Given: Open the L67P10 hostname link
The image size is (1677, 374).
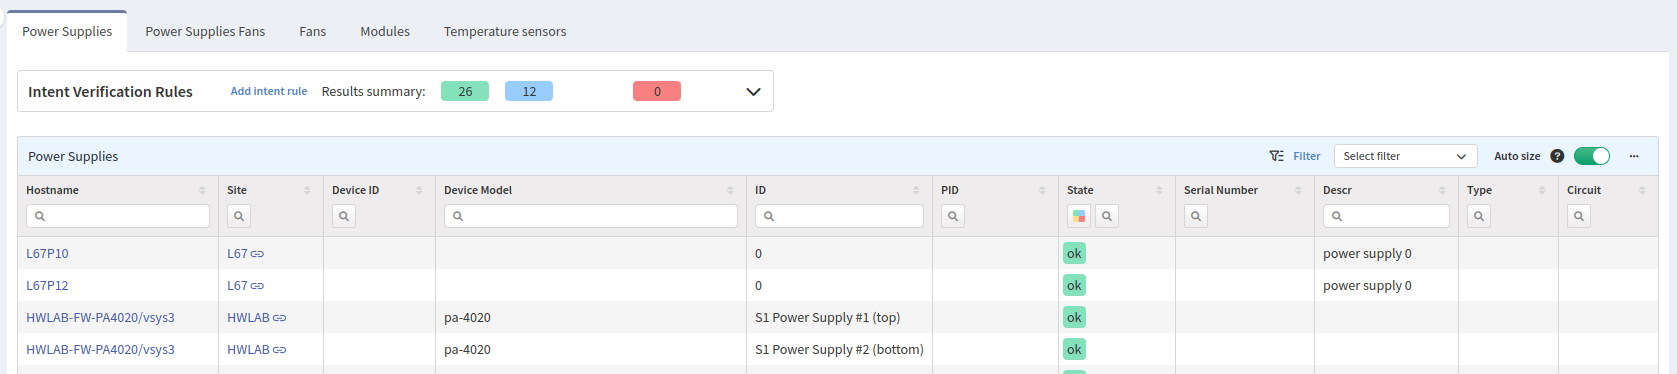Looking at the screenshot, I should [x=47, y=254].
